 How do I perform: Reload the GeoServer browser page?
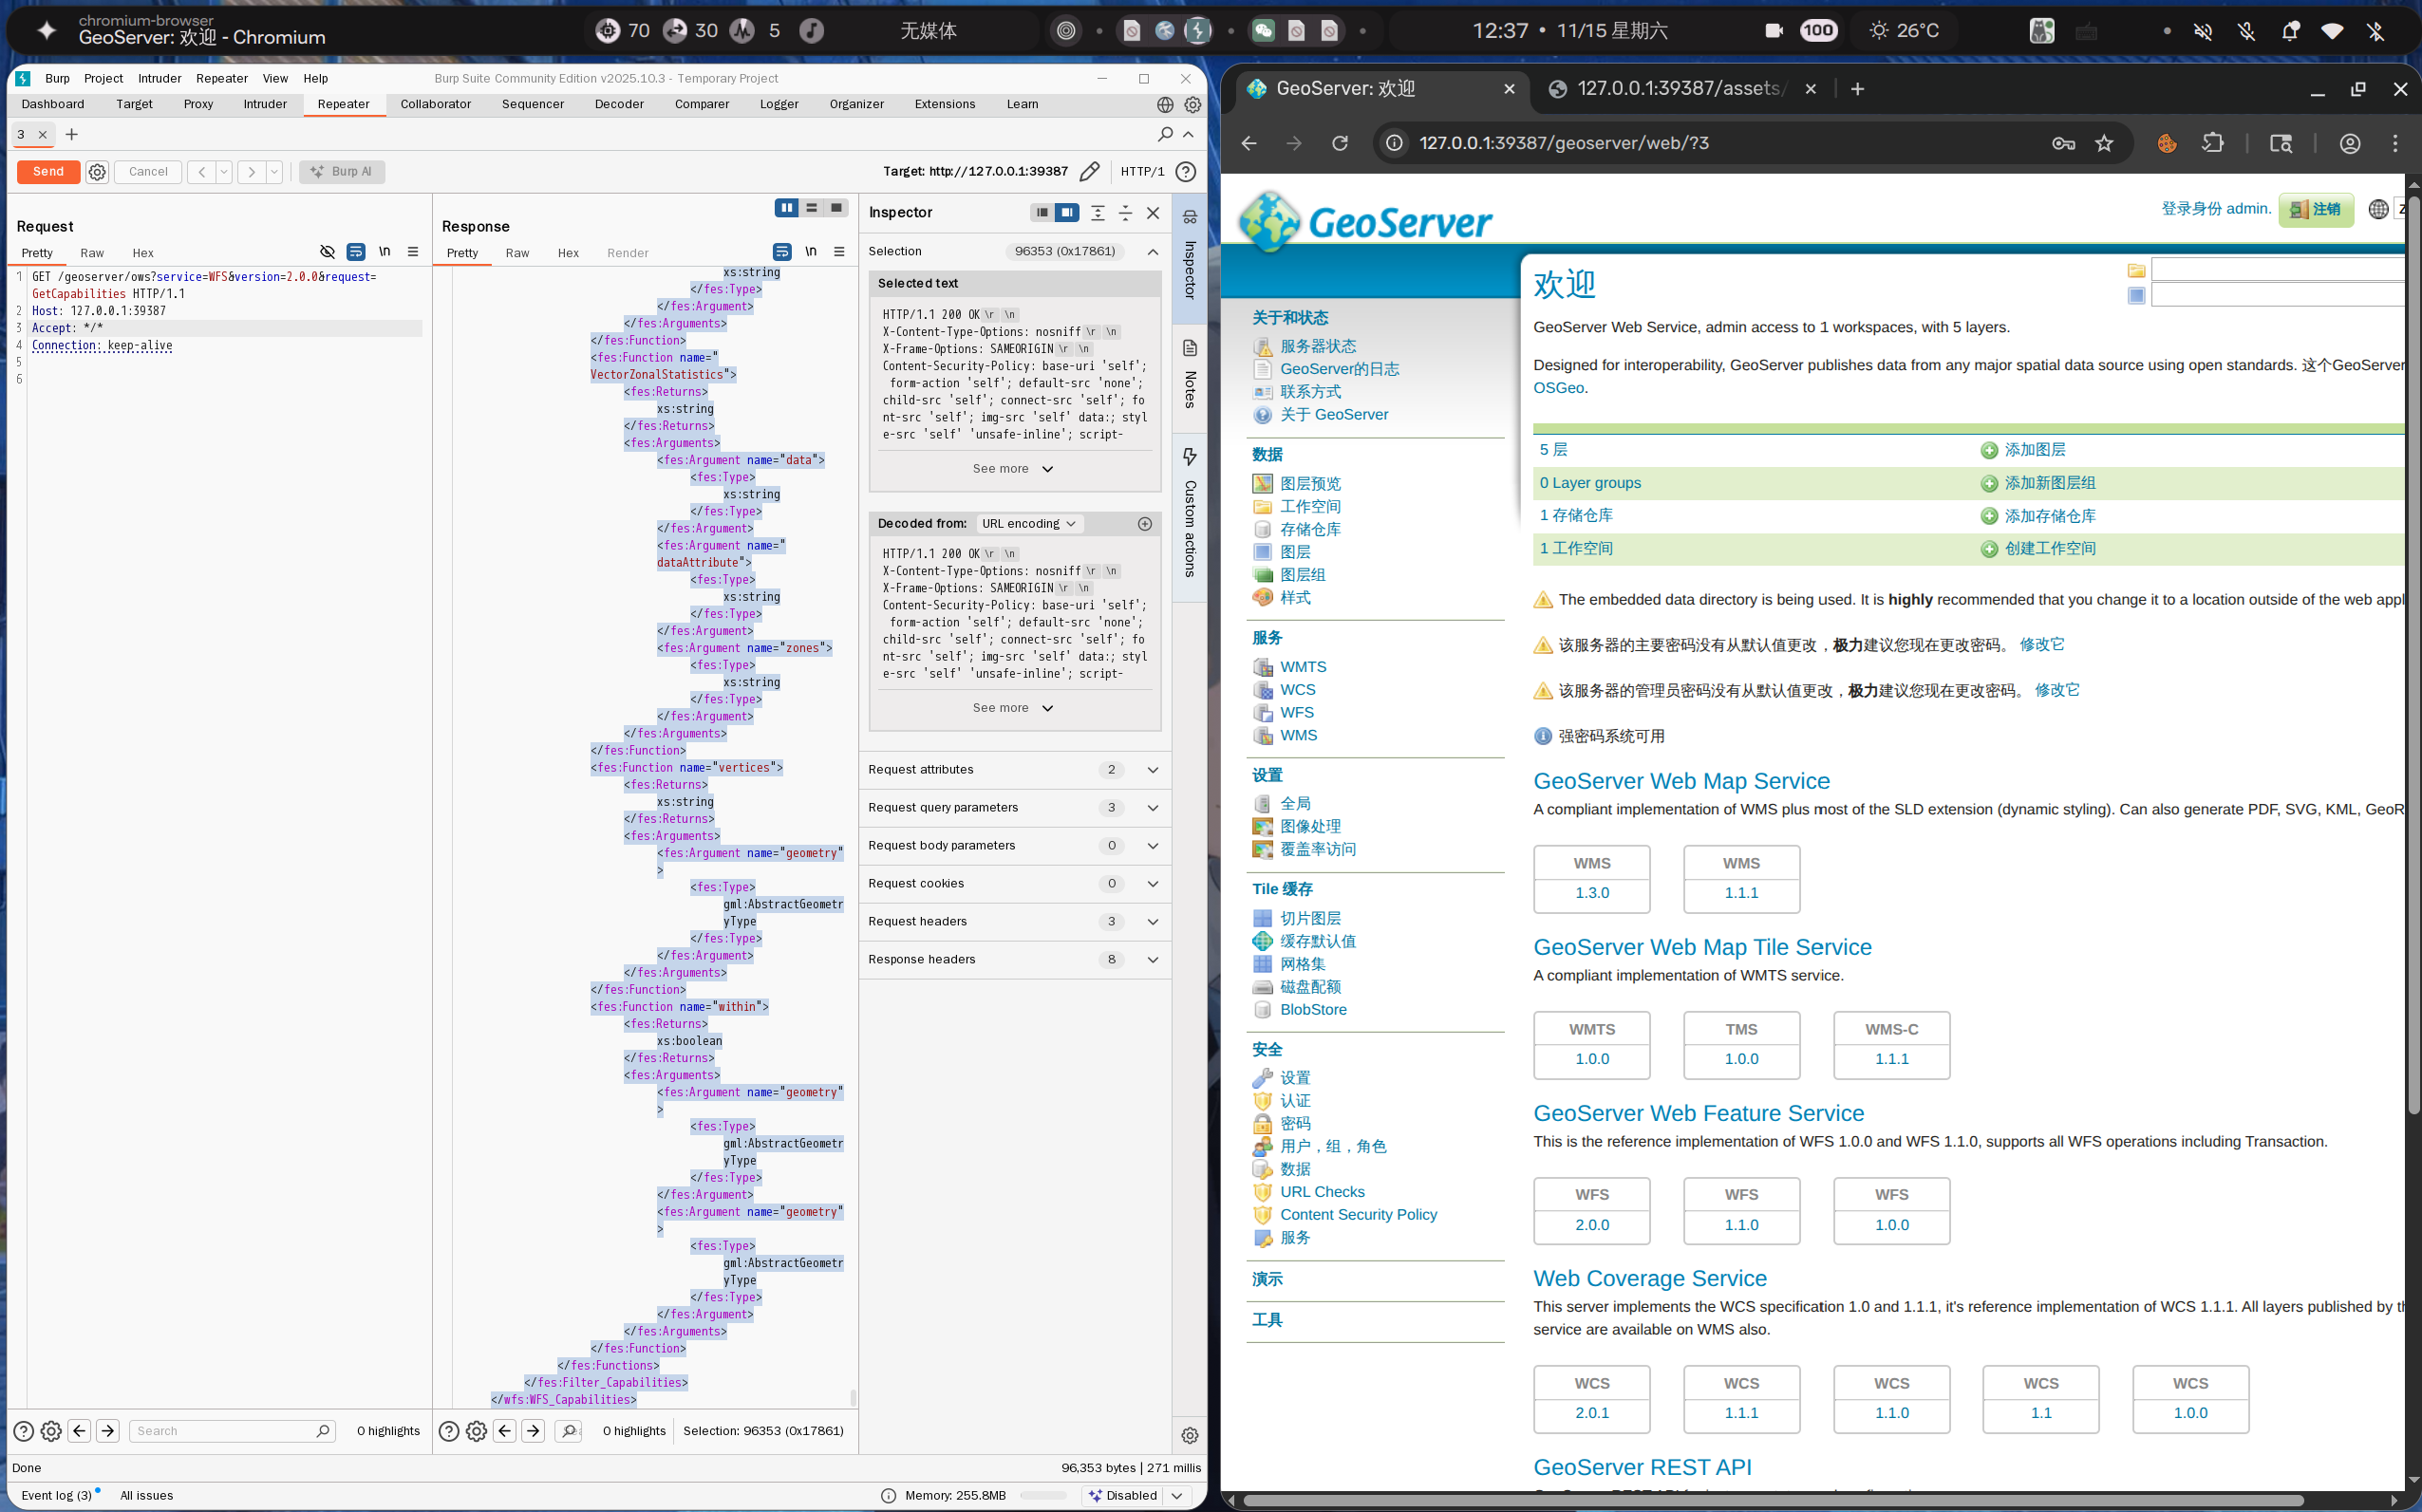(1340, 143)
